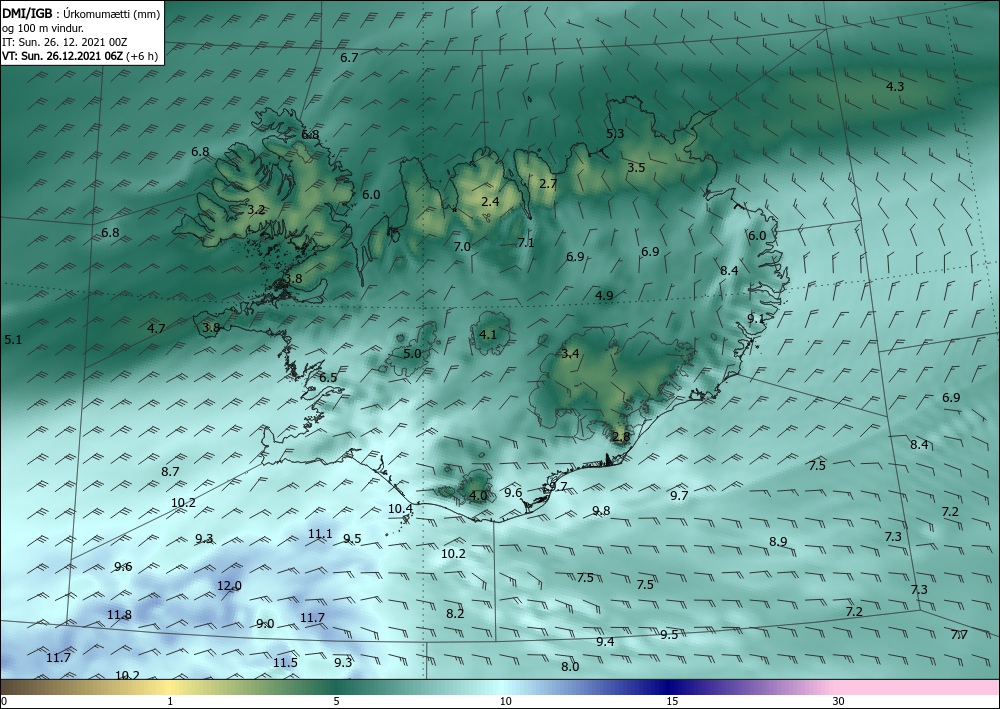Click the 11.8 value in the southwest sea
1000x709 pixels.
tap(119, 615)
